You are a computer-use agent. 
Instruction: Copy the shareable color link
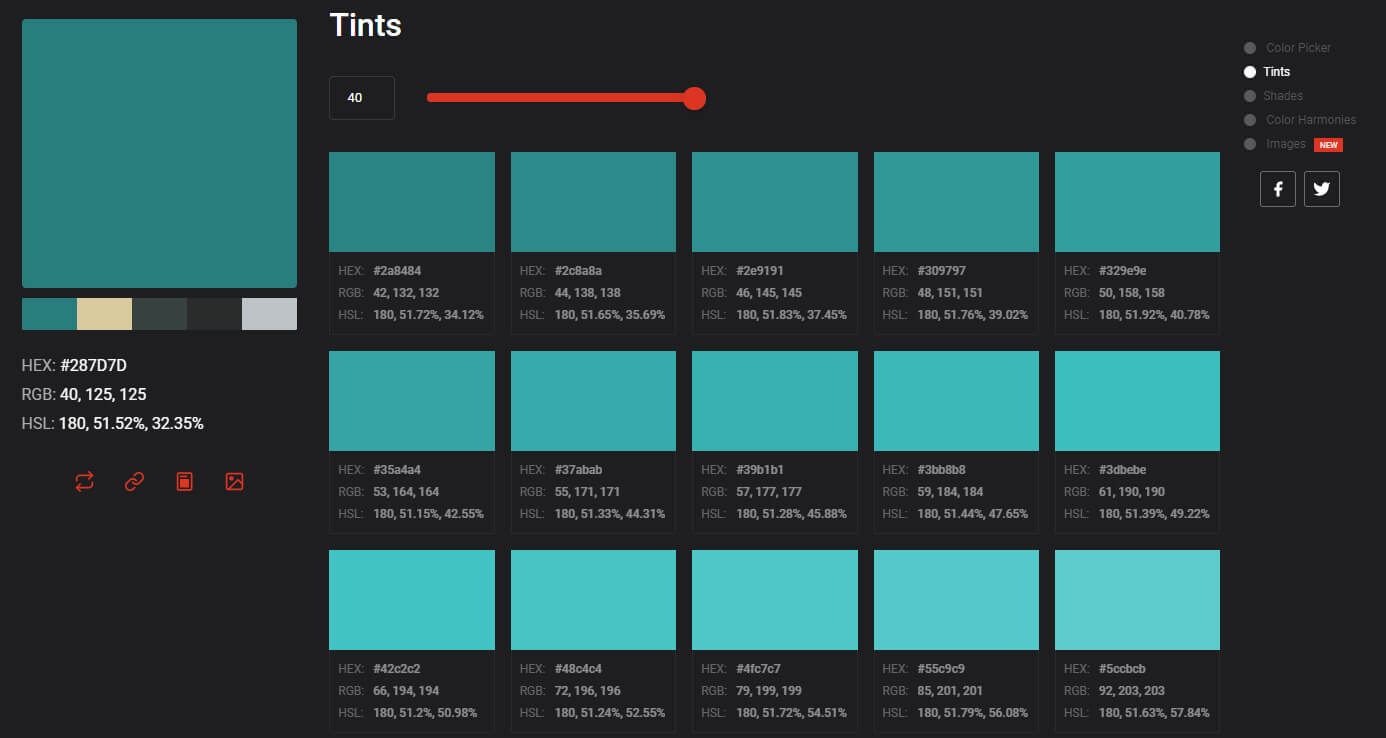point(134,481)
